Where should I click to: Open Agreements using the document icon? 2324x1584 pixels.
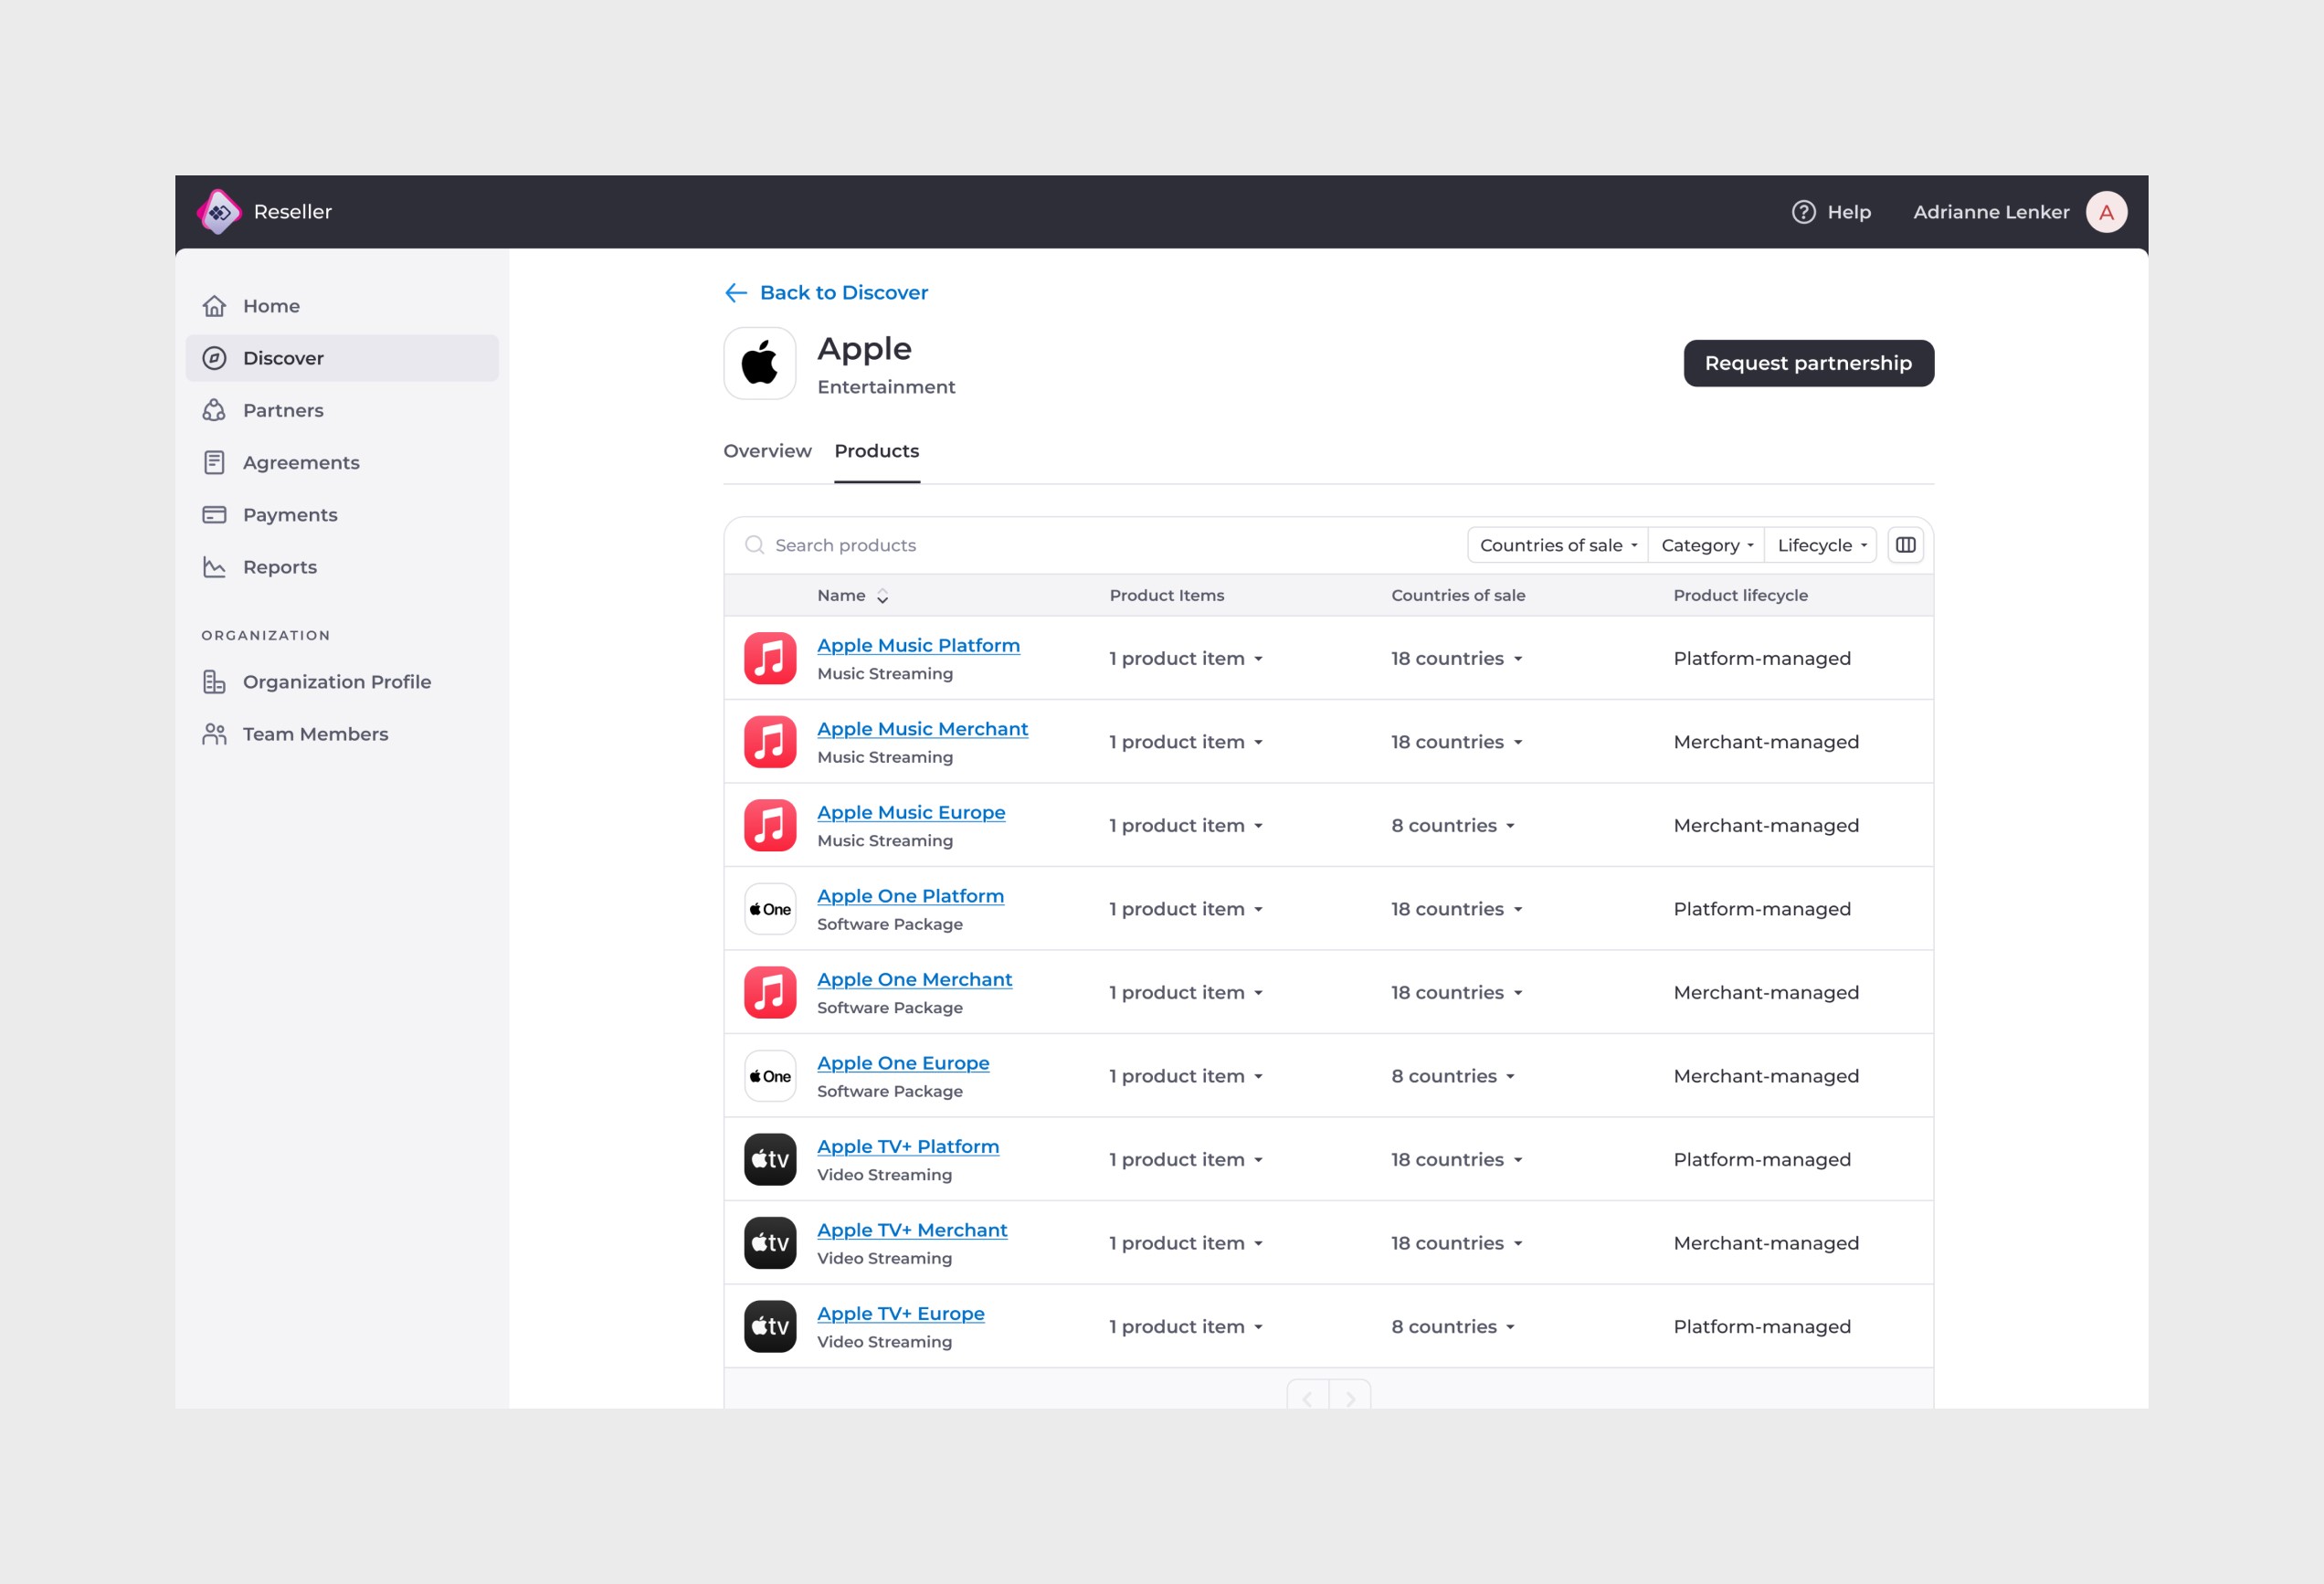tap(215, 462)
